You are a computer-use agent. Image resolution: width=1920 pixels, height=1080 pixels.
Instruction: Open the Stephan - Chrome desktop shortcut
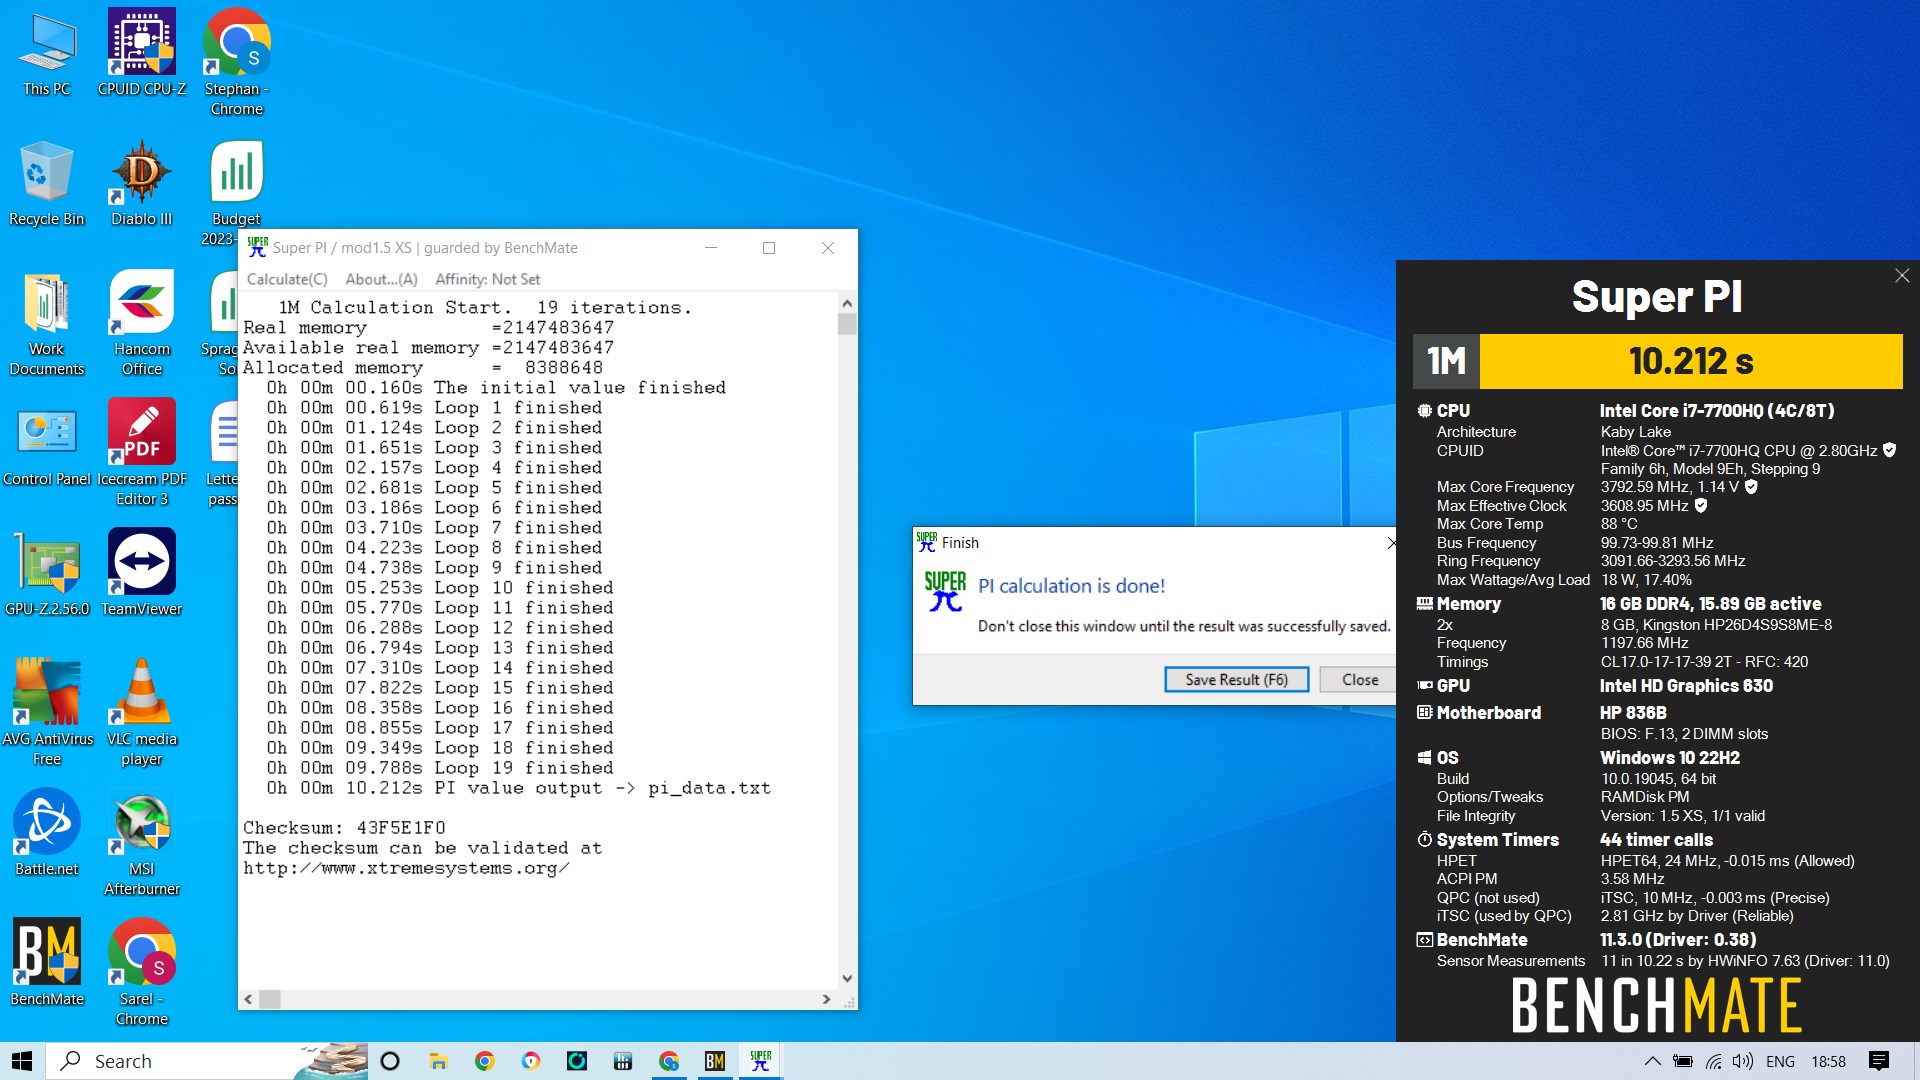pos(237,63)
